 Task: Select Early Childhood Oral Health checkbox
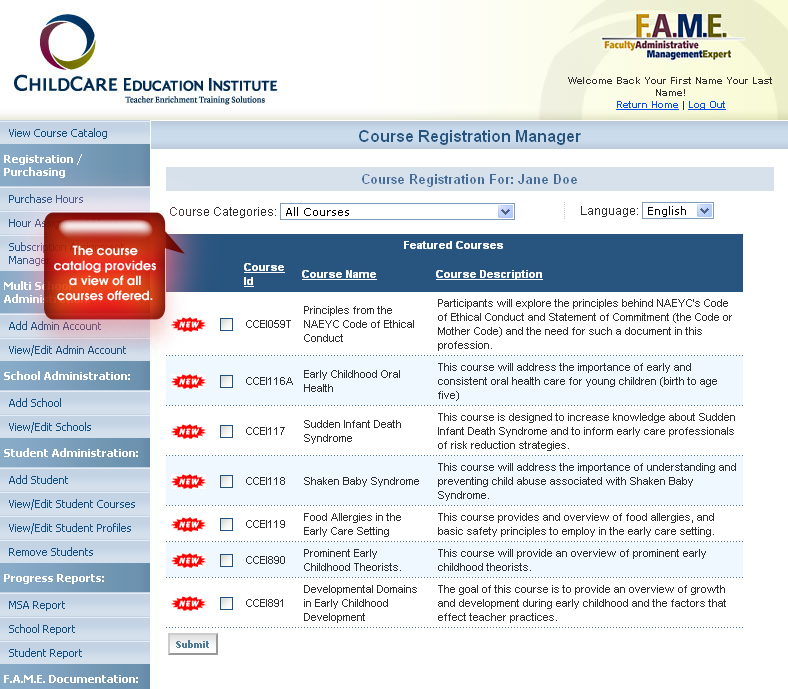click(x=227, y=381)
